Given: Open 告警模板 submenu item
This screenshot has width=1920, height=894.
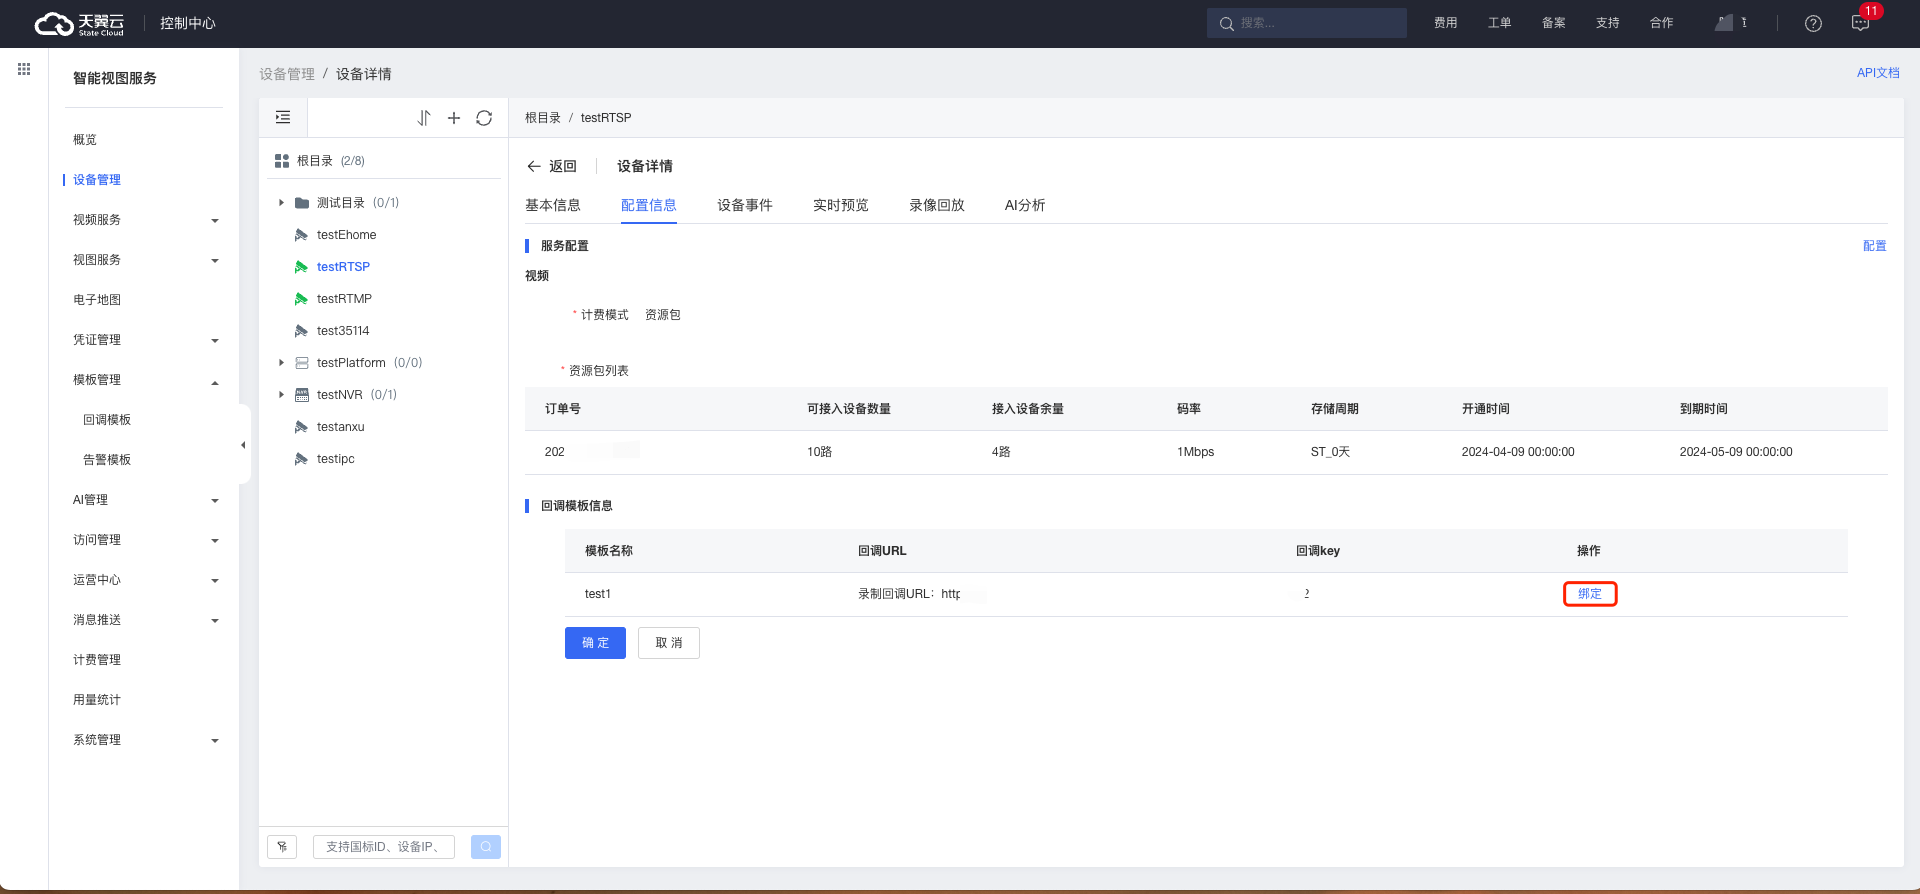Looking at the screenshot, I should coord(107,460).
